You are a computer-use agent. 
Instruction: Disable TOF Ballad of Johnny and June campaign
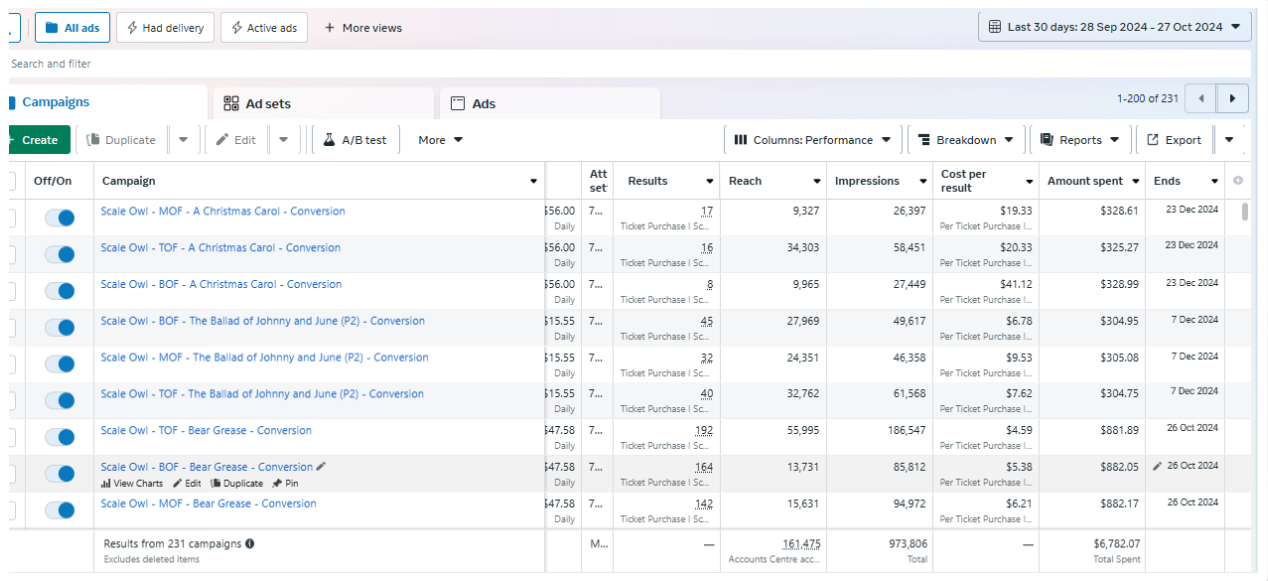tap(60, 401)
